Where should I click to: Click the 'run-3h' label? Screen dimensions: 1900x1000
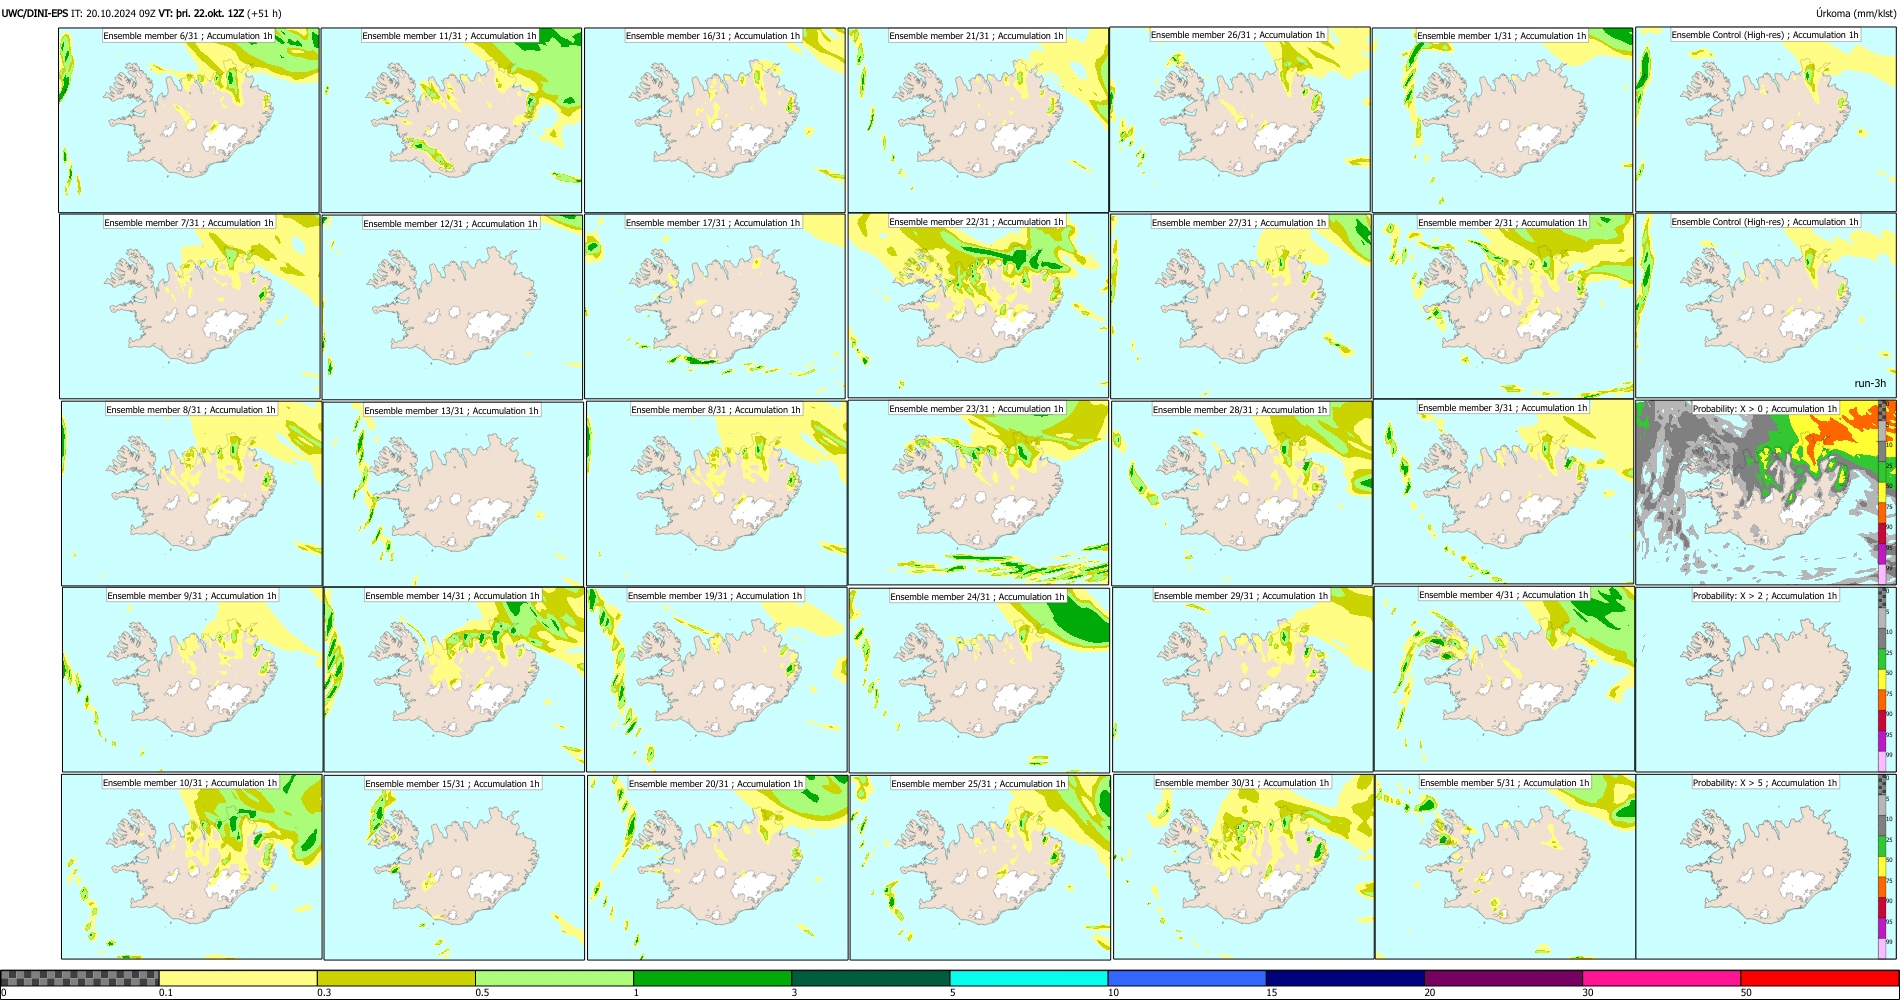(x=1870, y=383)
